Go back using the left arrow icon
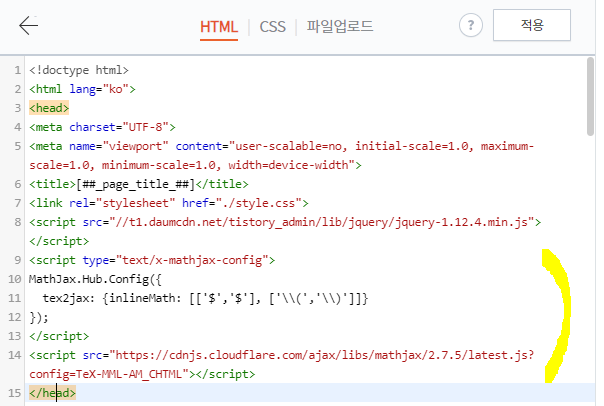The image size is (604, 406). 29,25
